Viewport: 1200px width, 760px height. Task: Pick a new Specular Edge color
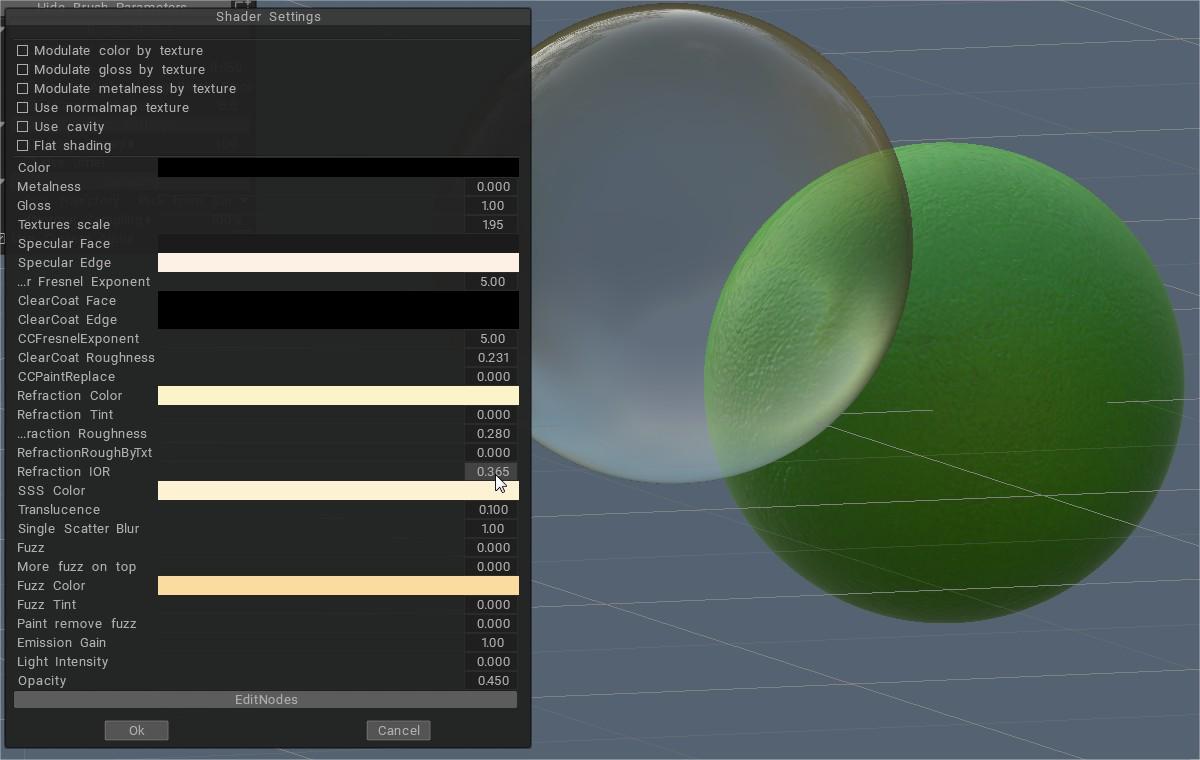tap(337, 262)
